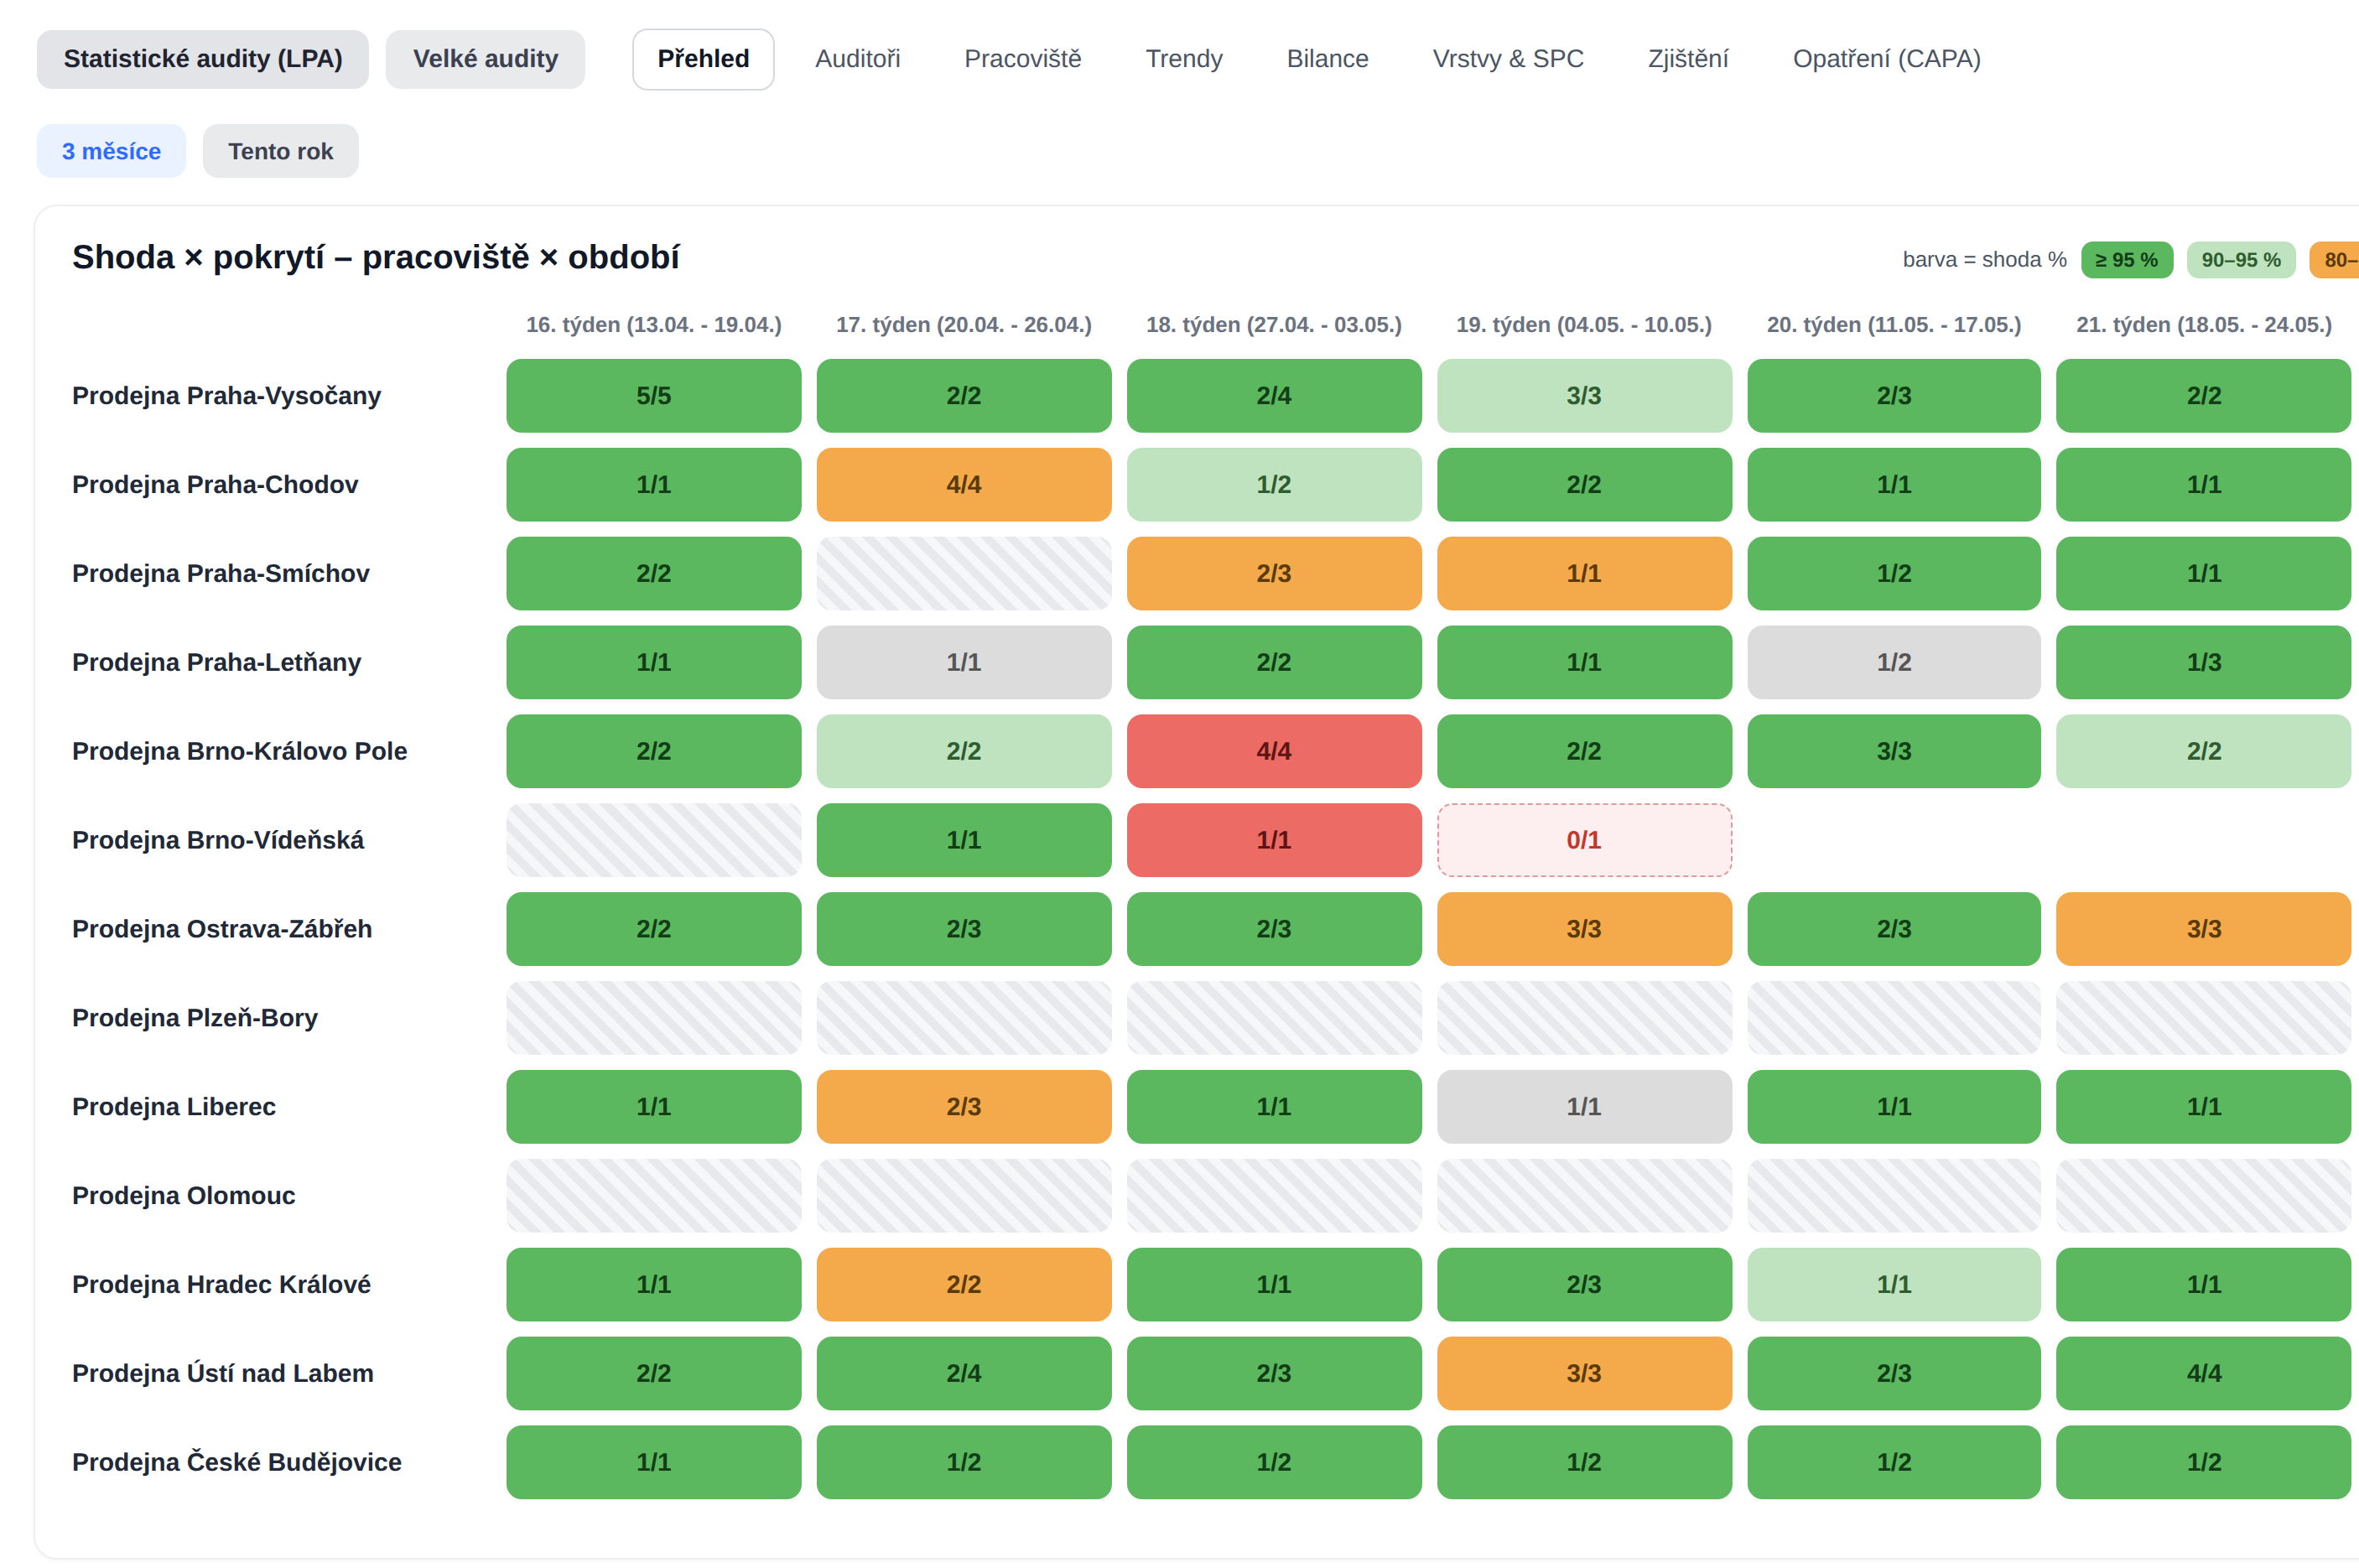Choose the 3 měsíce period filter
2359x1568 pixels.
[111, 151]
